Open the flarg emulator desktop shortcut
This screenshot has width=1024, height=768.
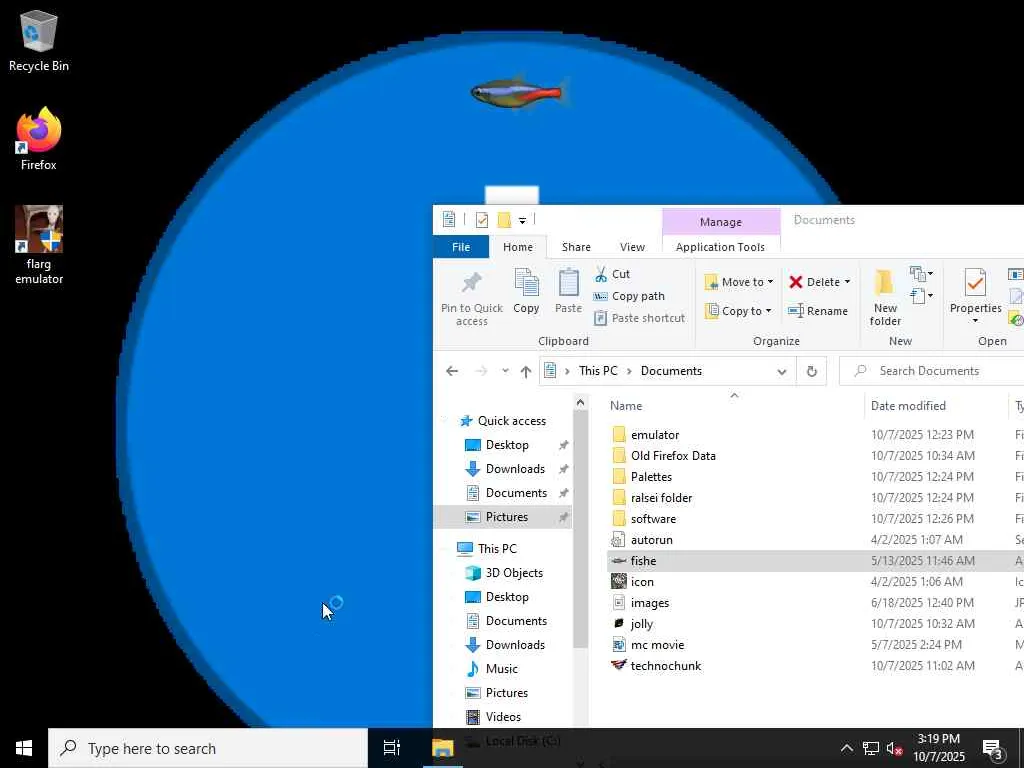pos(39,245)
